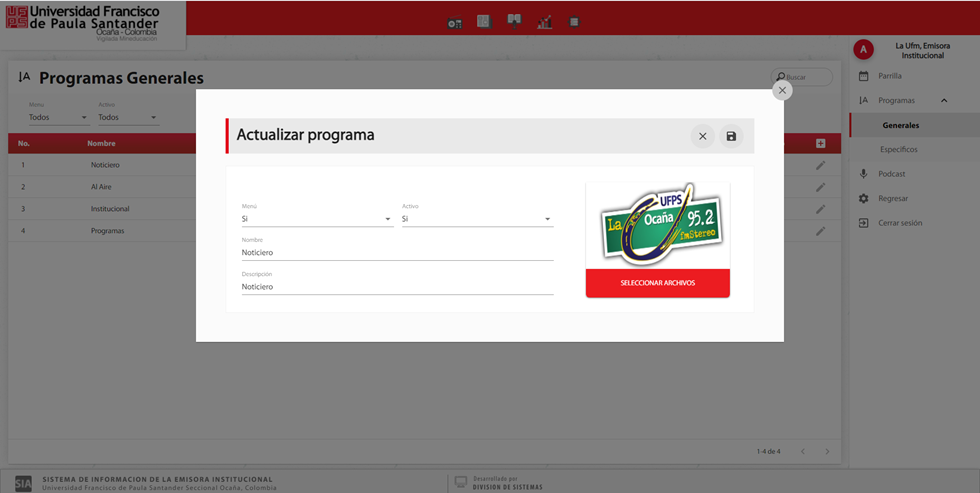The height and width of the screenshot is (493, 980).
Task: Click the chip icon in top toolbar
Action: click(x=574, y=21)
